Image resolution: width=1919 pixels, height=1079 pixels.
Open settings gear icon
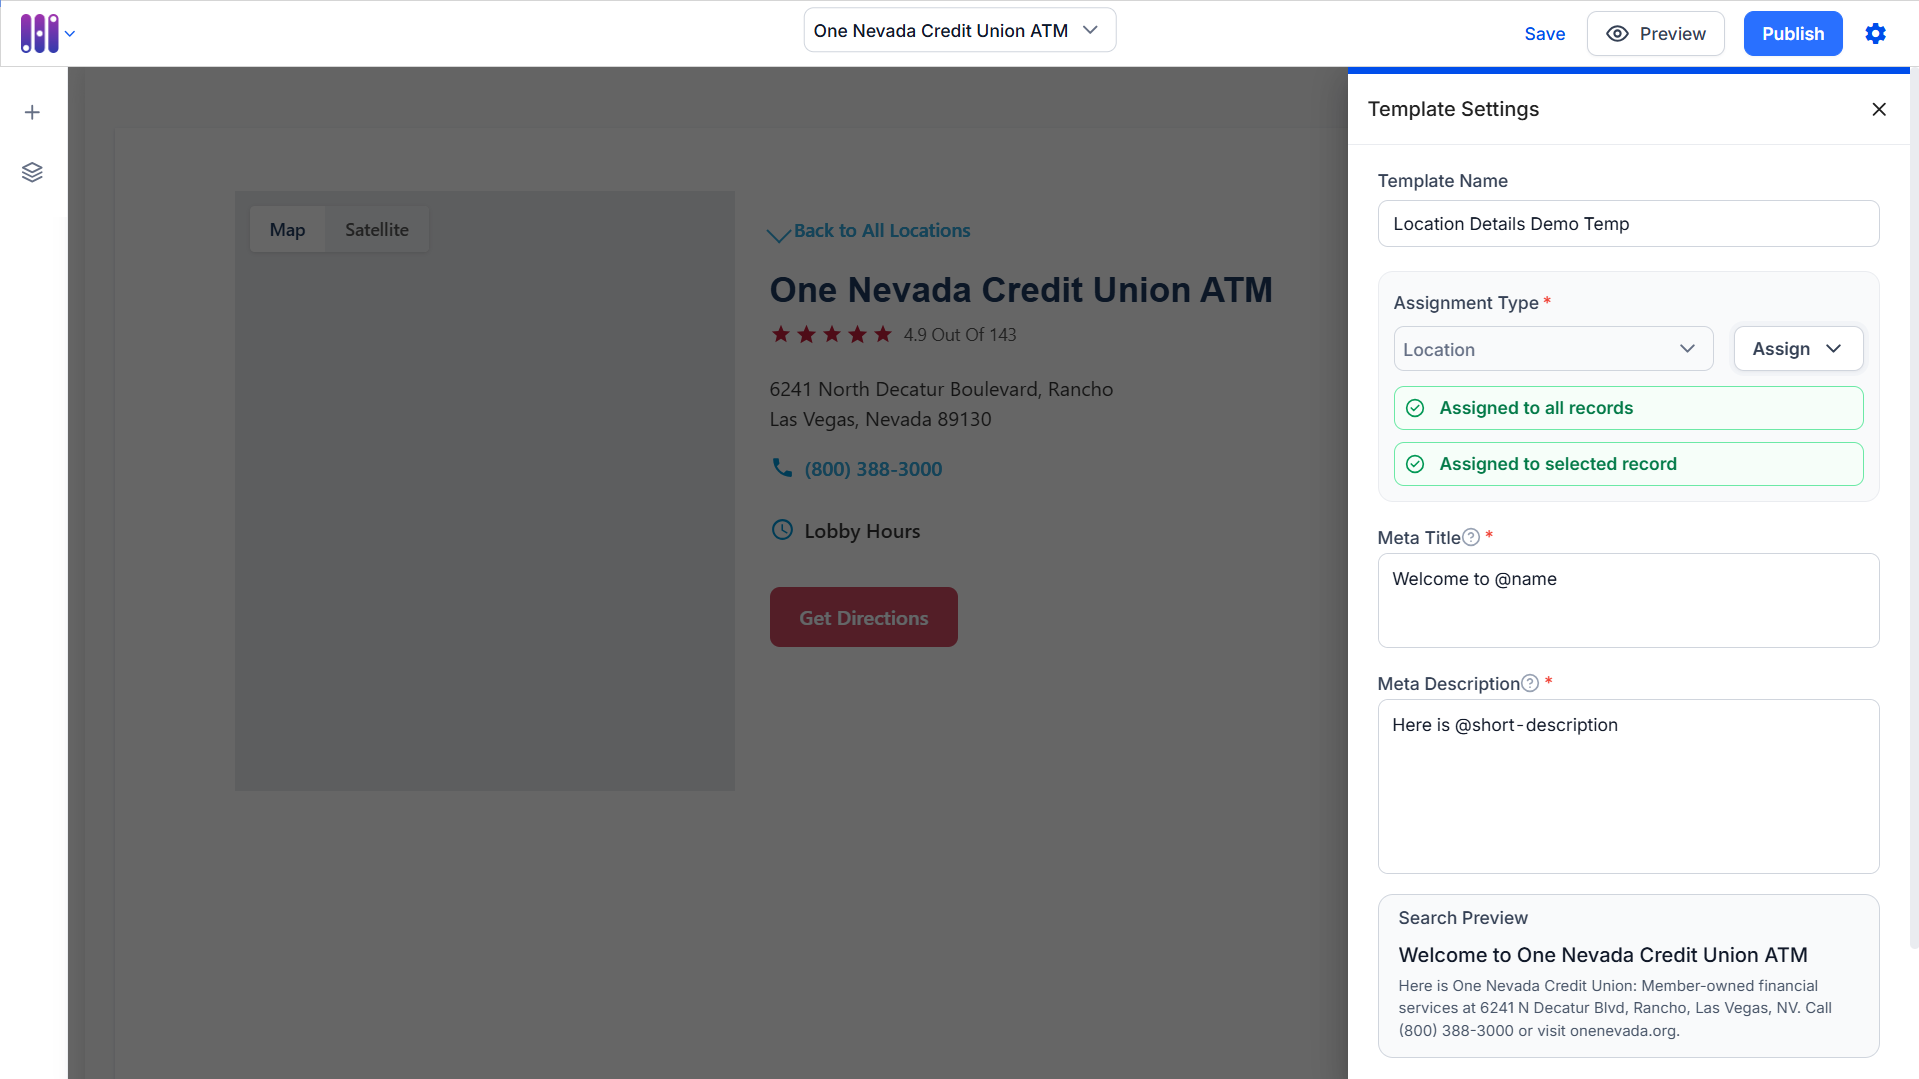pyautogui.click(x=1876, y=33)
